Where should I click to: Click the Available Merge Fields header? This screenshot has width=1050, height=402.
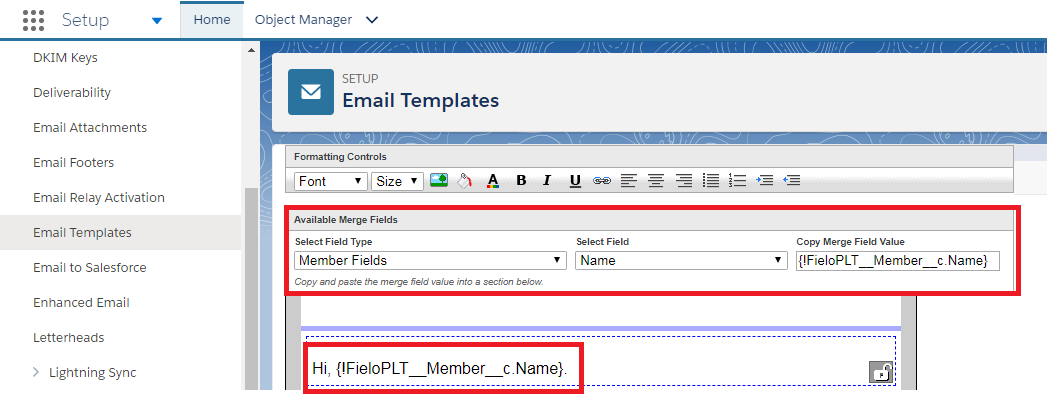tap(346, 219)
